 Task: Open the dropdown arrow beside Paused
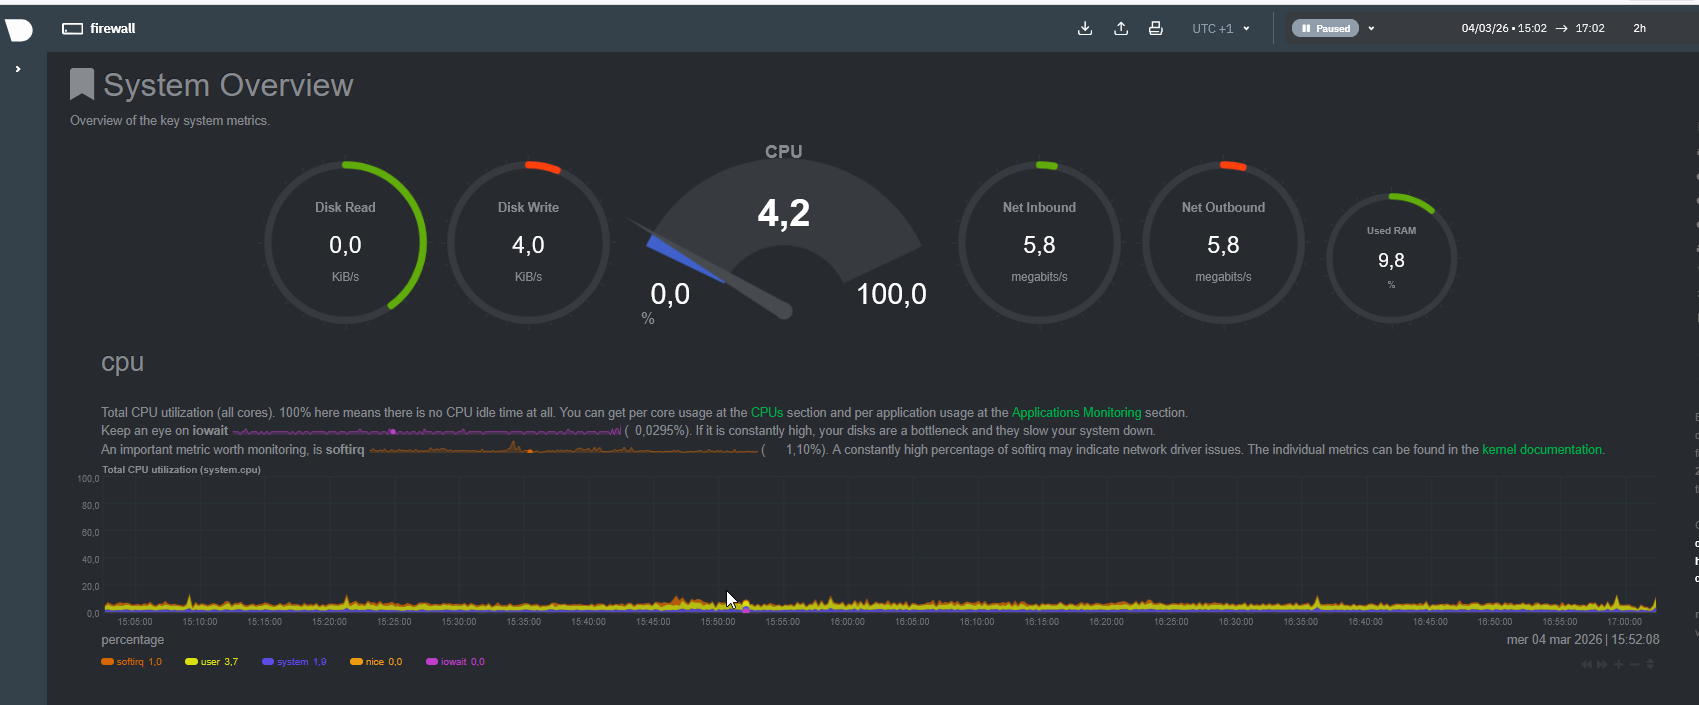pos(1371,29)
